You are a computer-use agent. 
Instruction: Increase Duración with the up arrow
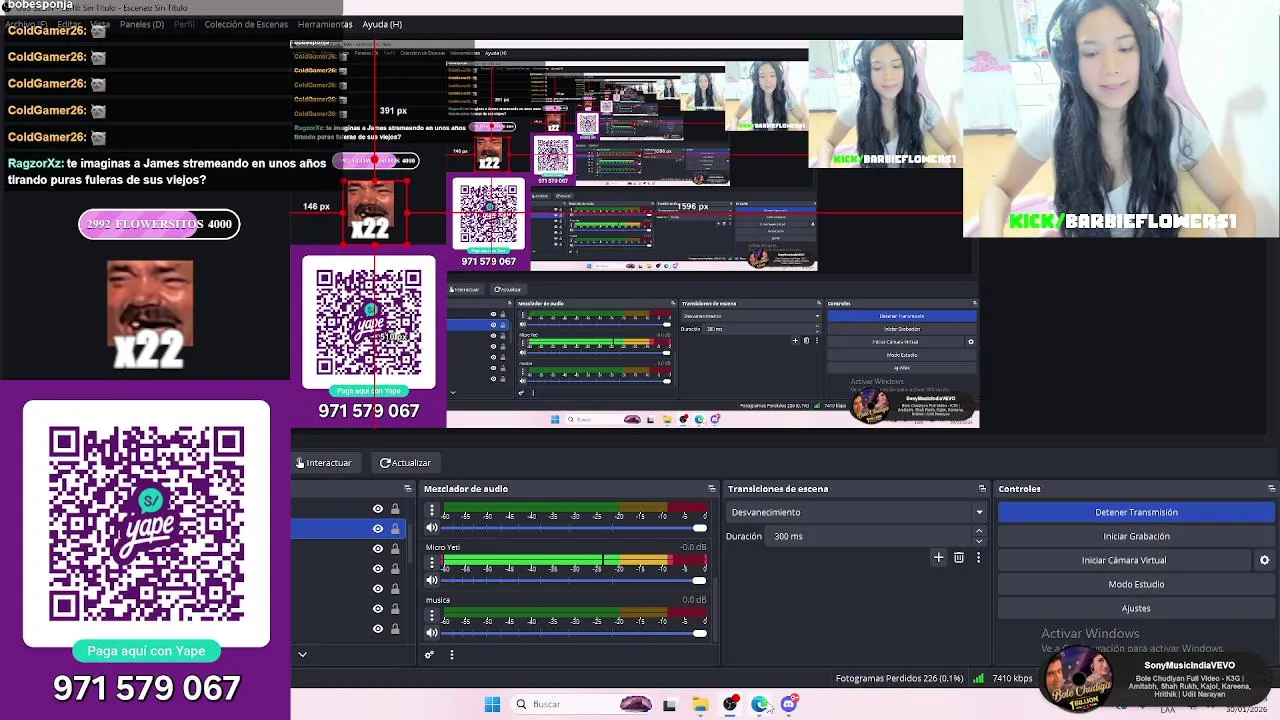pos(979,531)
